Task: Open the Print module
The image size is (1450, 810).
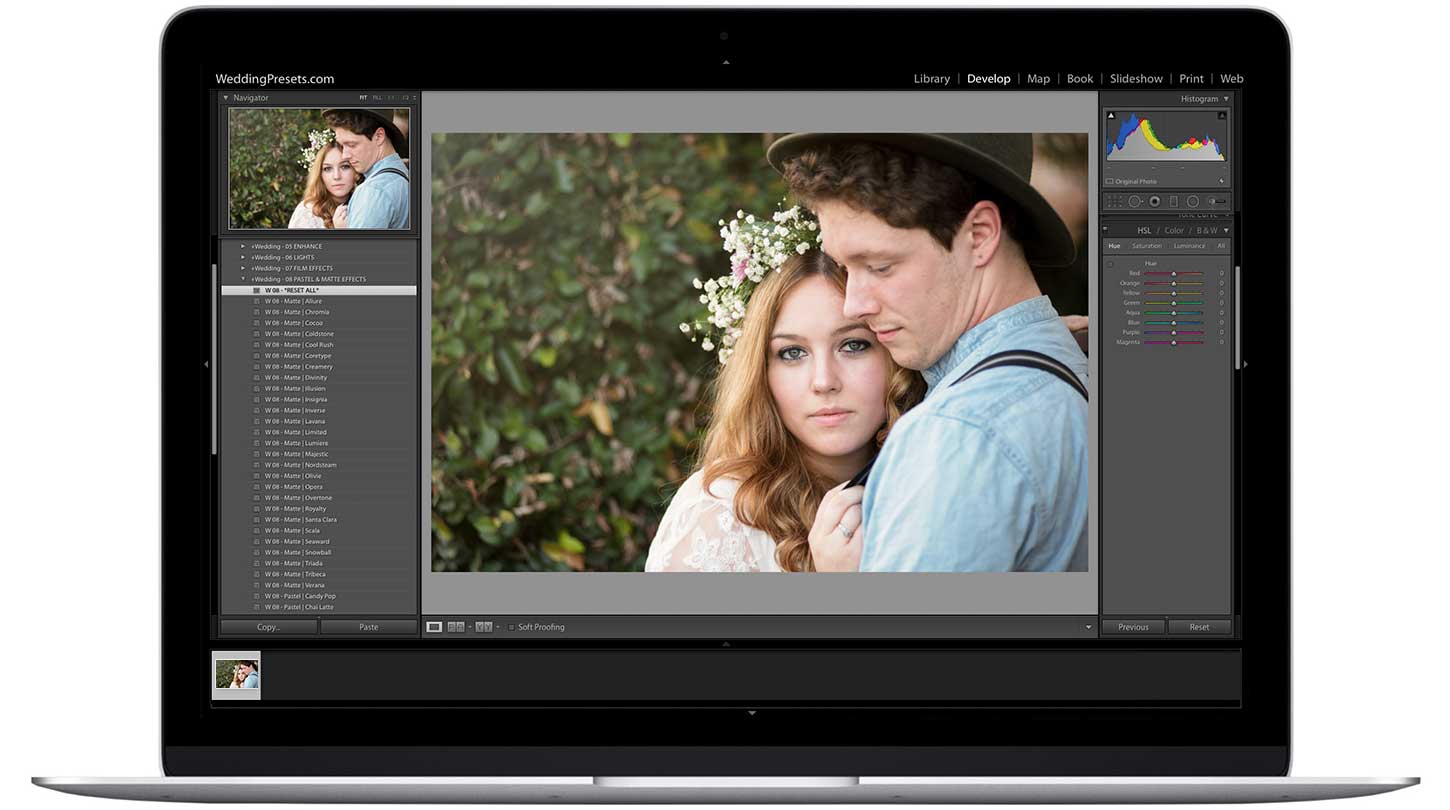Action: coord(1191,79)
